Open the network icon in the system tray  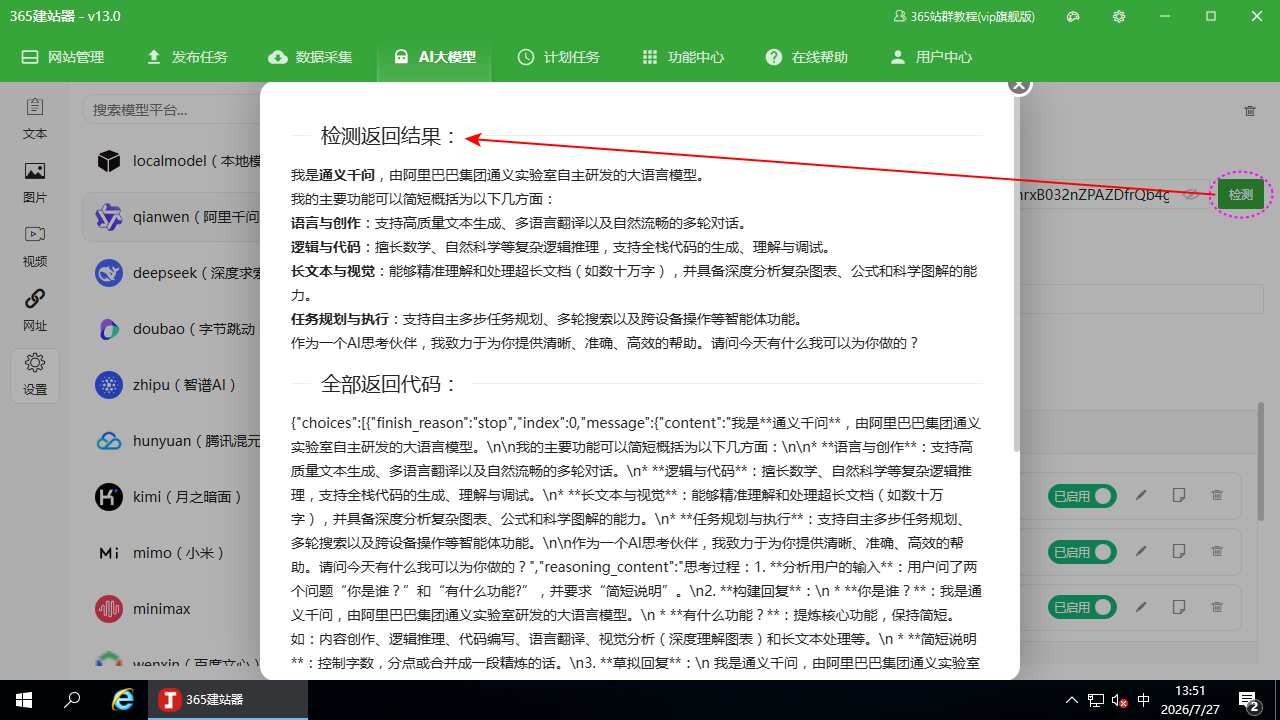point(1096,700)
